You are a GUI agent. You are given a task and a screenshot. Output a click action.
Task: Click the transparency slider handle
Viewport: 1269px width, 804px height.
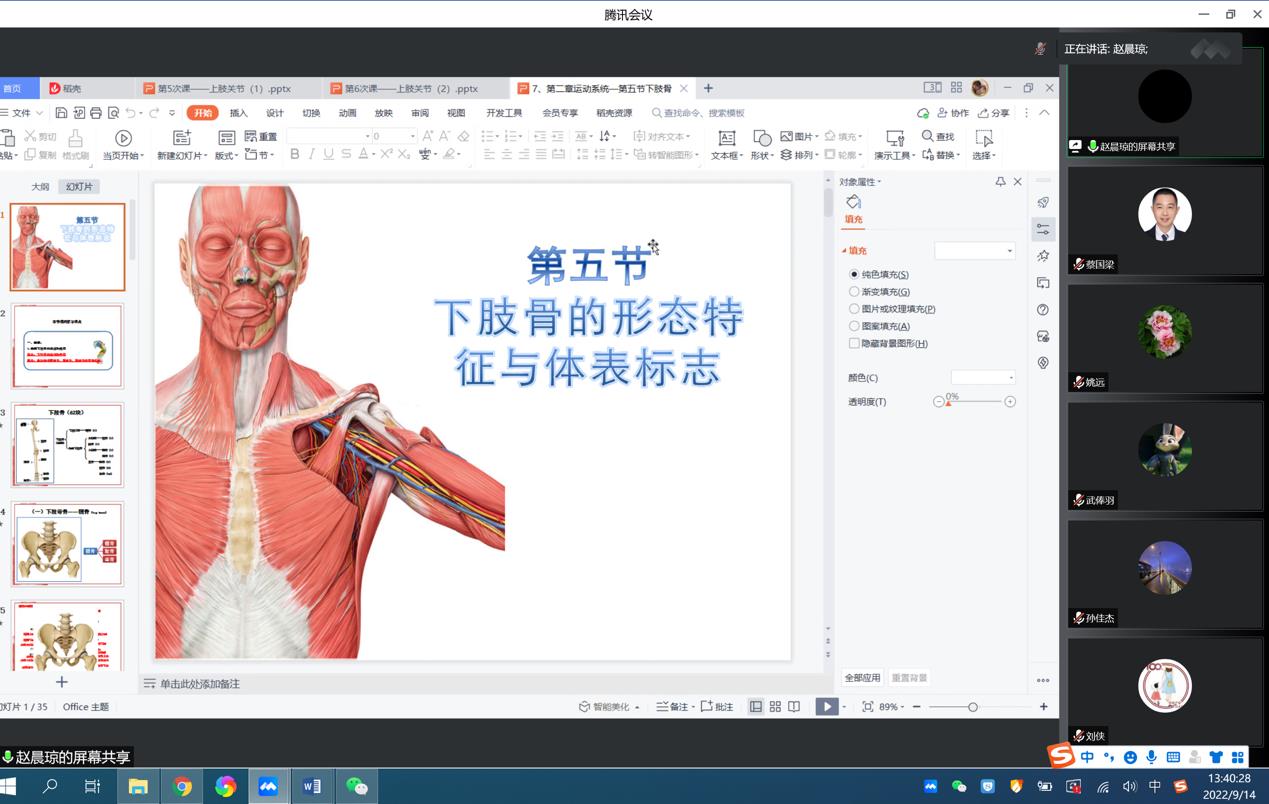(948, 403)
